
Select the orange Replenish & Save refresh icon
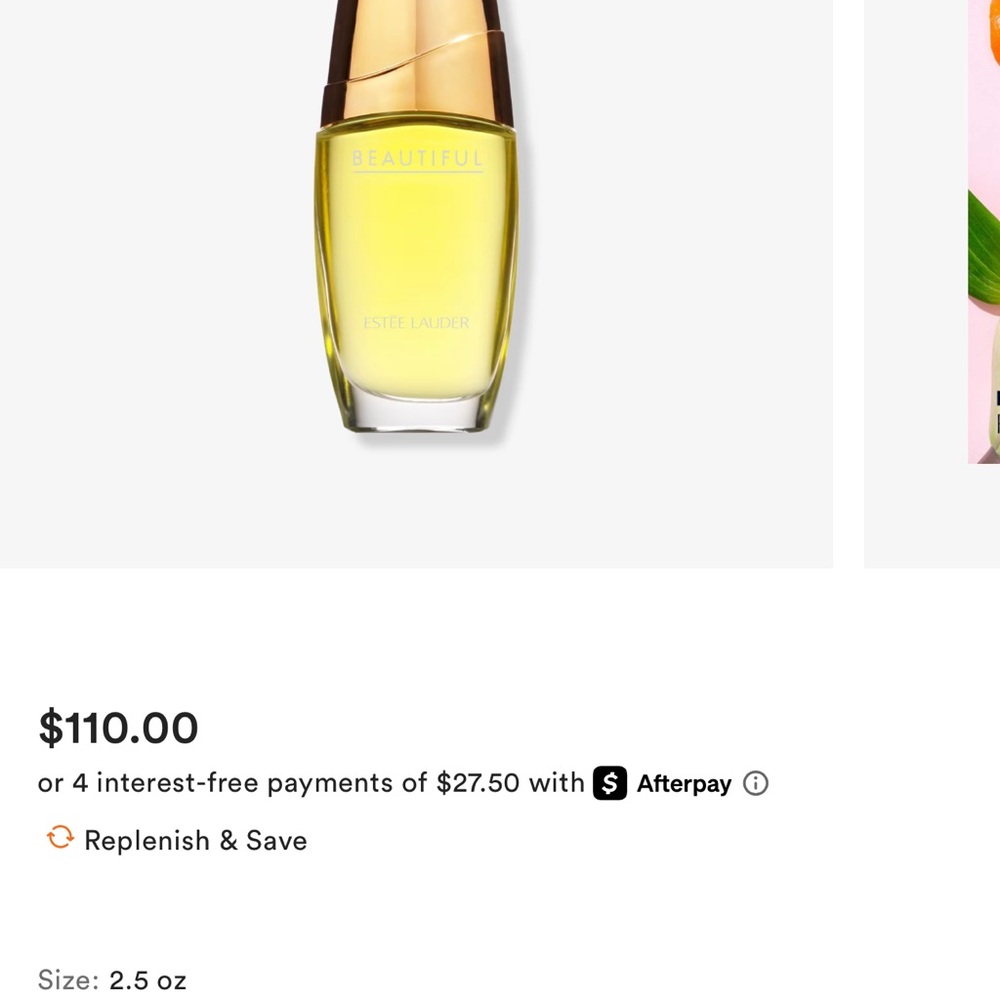pos(59,839)
